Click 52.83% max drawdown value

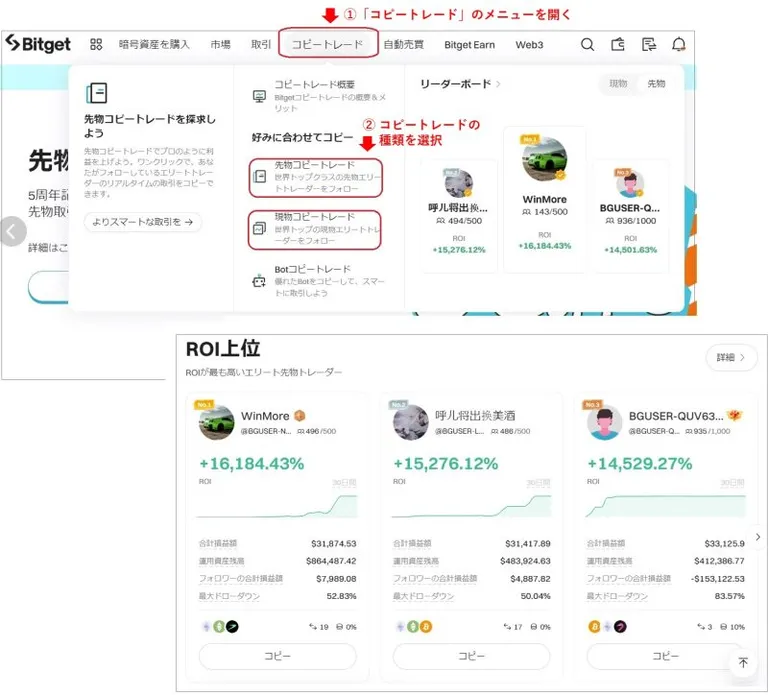coord(341,596)
